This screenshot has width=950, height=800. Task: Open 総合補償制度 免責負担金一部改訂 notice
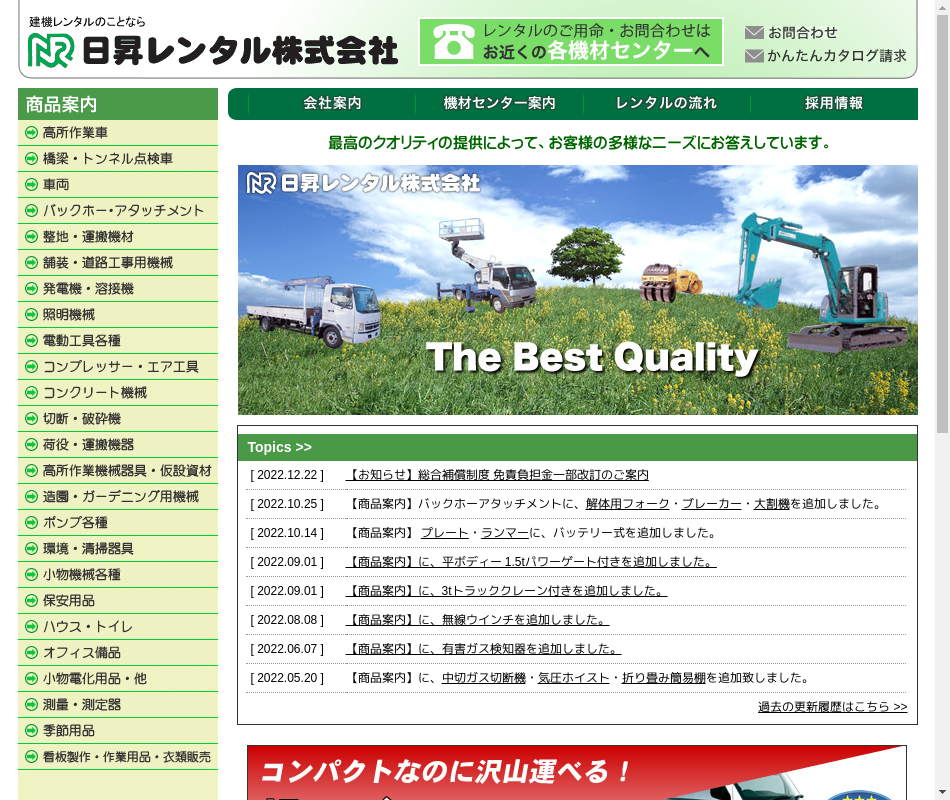(x=497, y=475)
